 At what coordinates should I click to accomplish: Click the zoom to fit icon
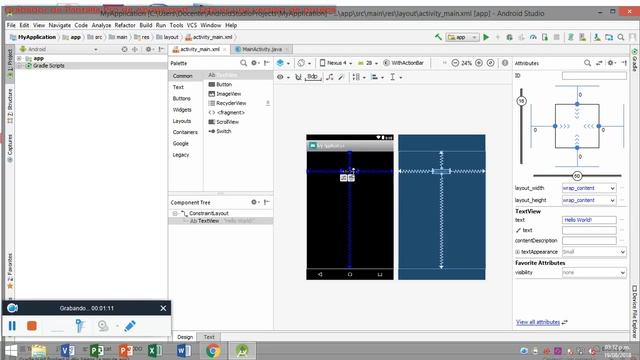click(491, 63)
